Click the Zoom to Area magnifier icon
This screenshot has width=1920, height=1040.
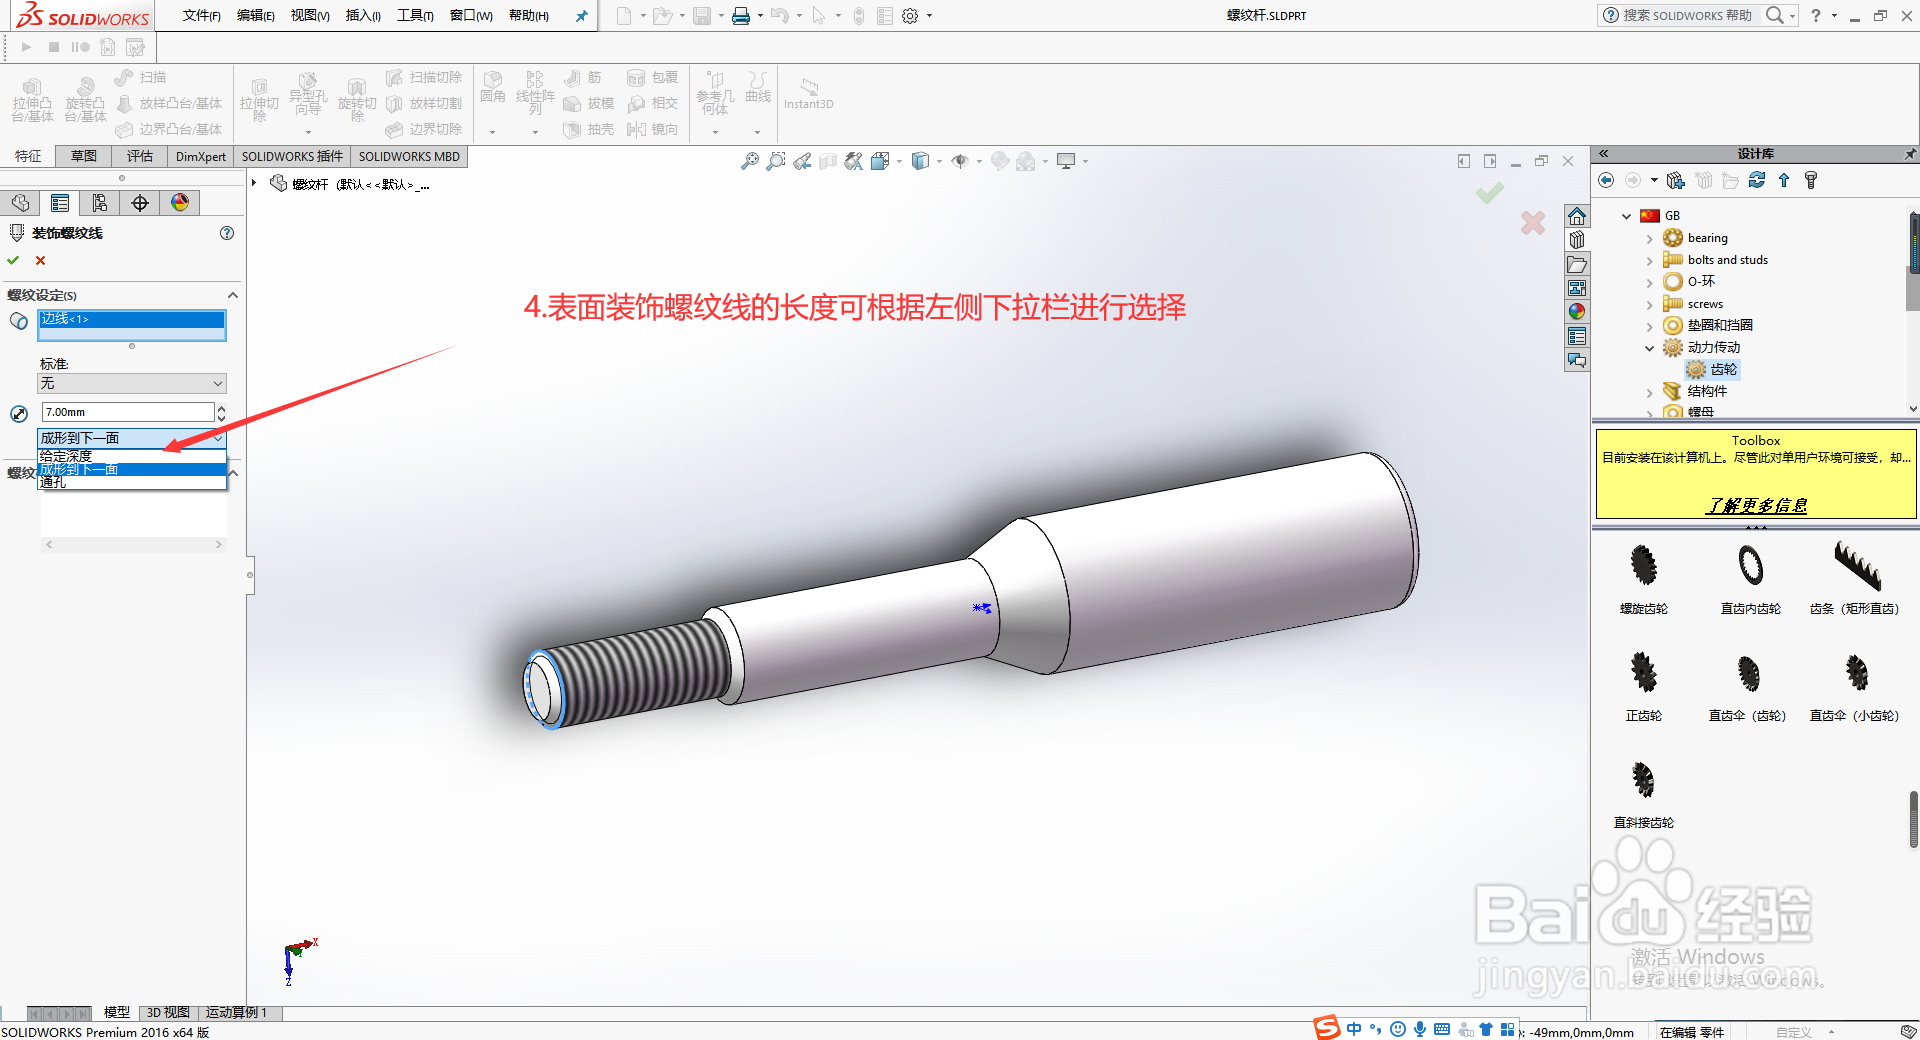click(x=775, y=161)
